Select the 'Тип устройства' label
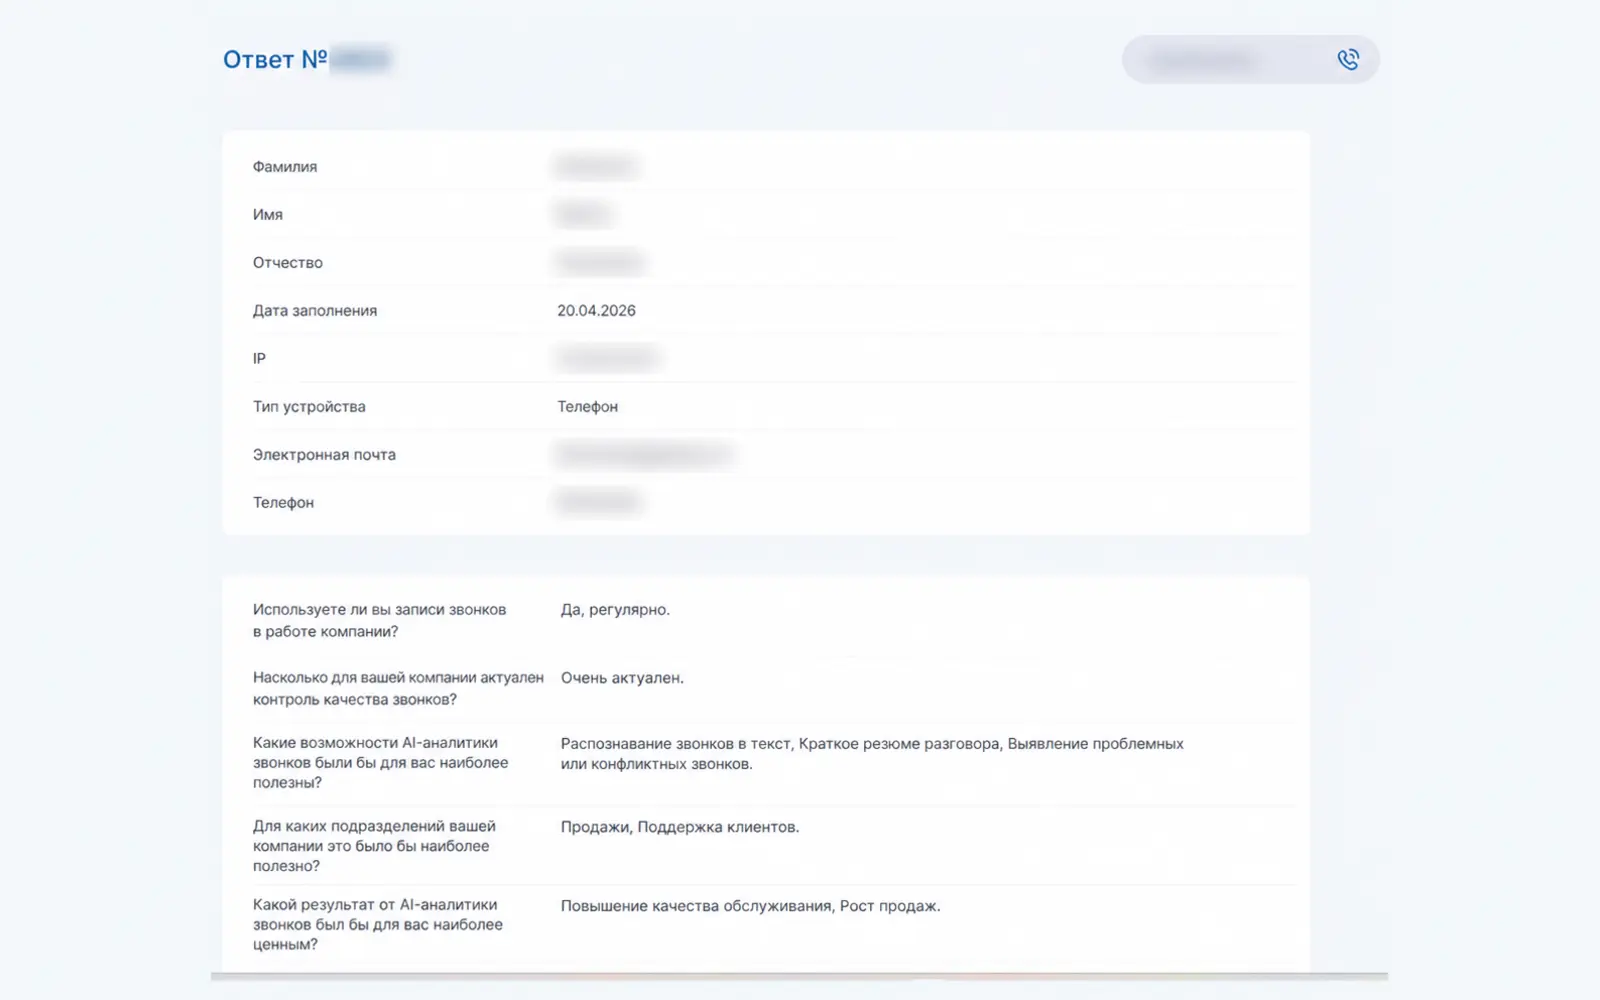 pyautogui.click(x=309, y=407)
